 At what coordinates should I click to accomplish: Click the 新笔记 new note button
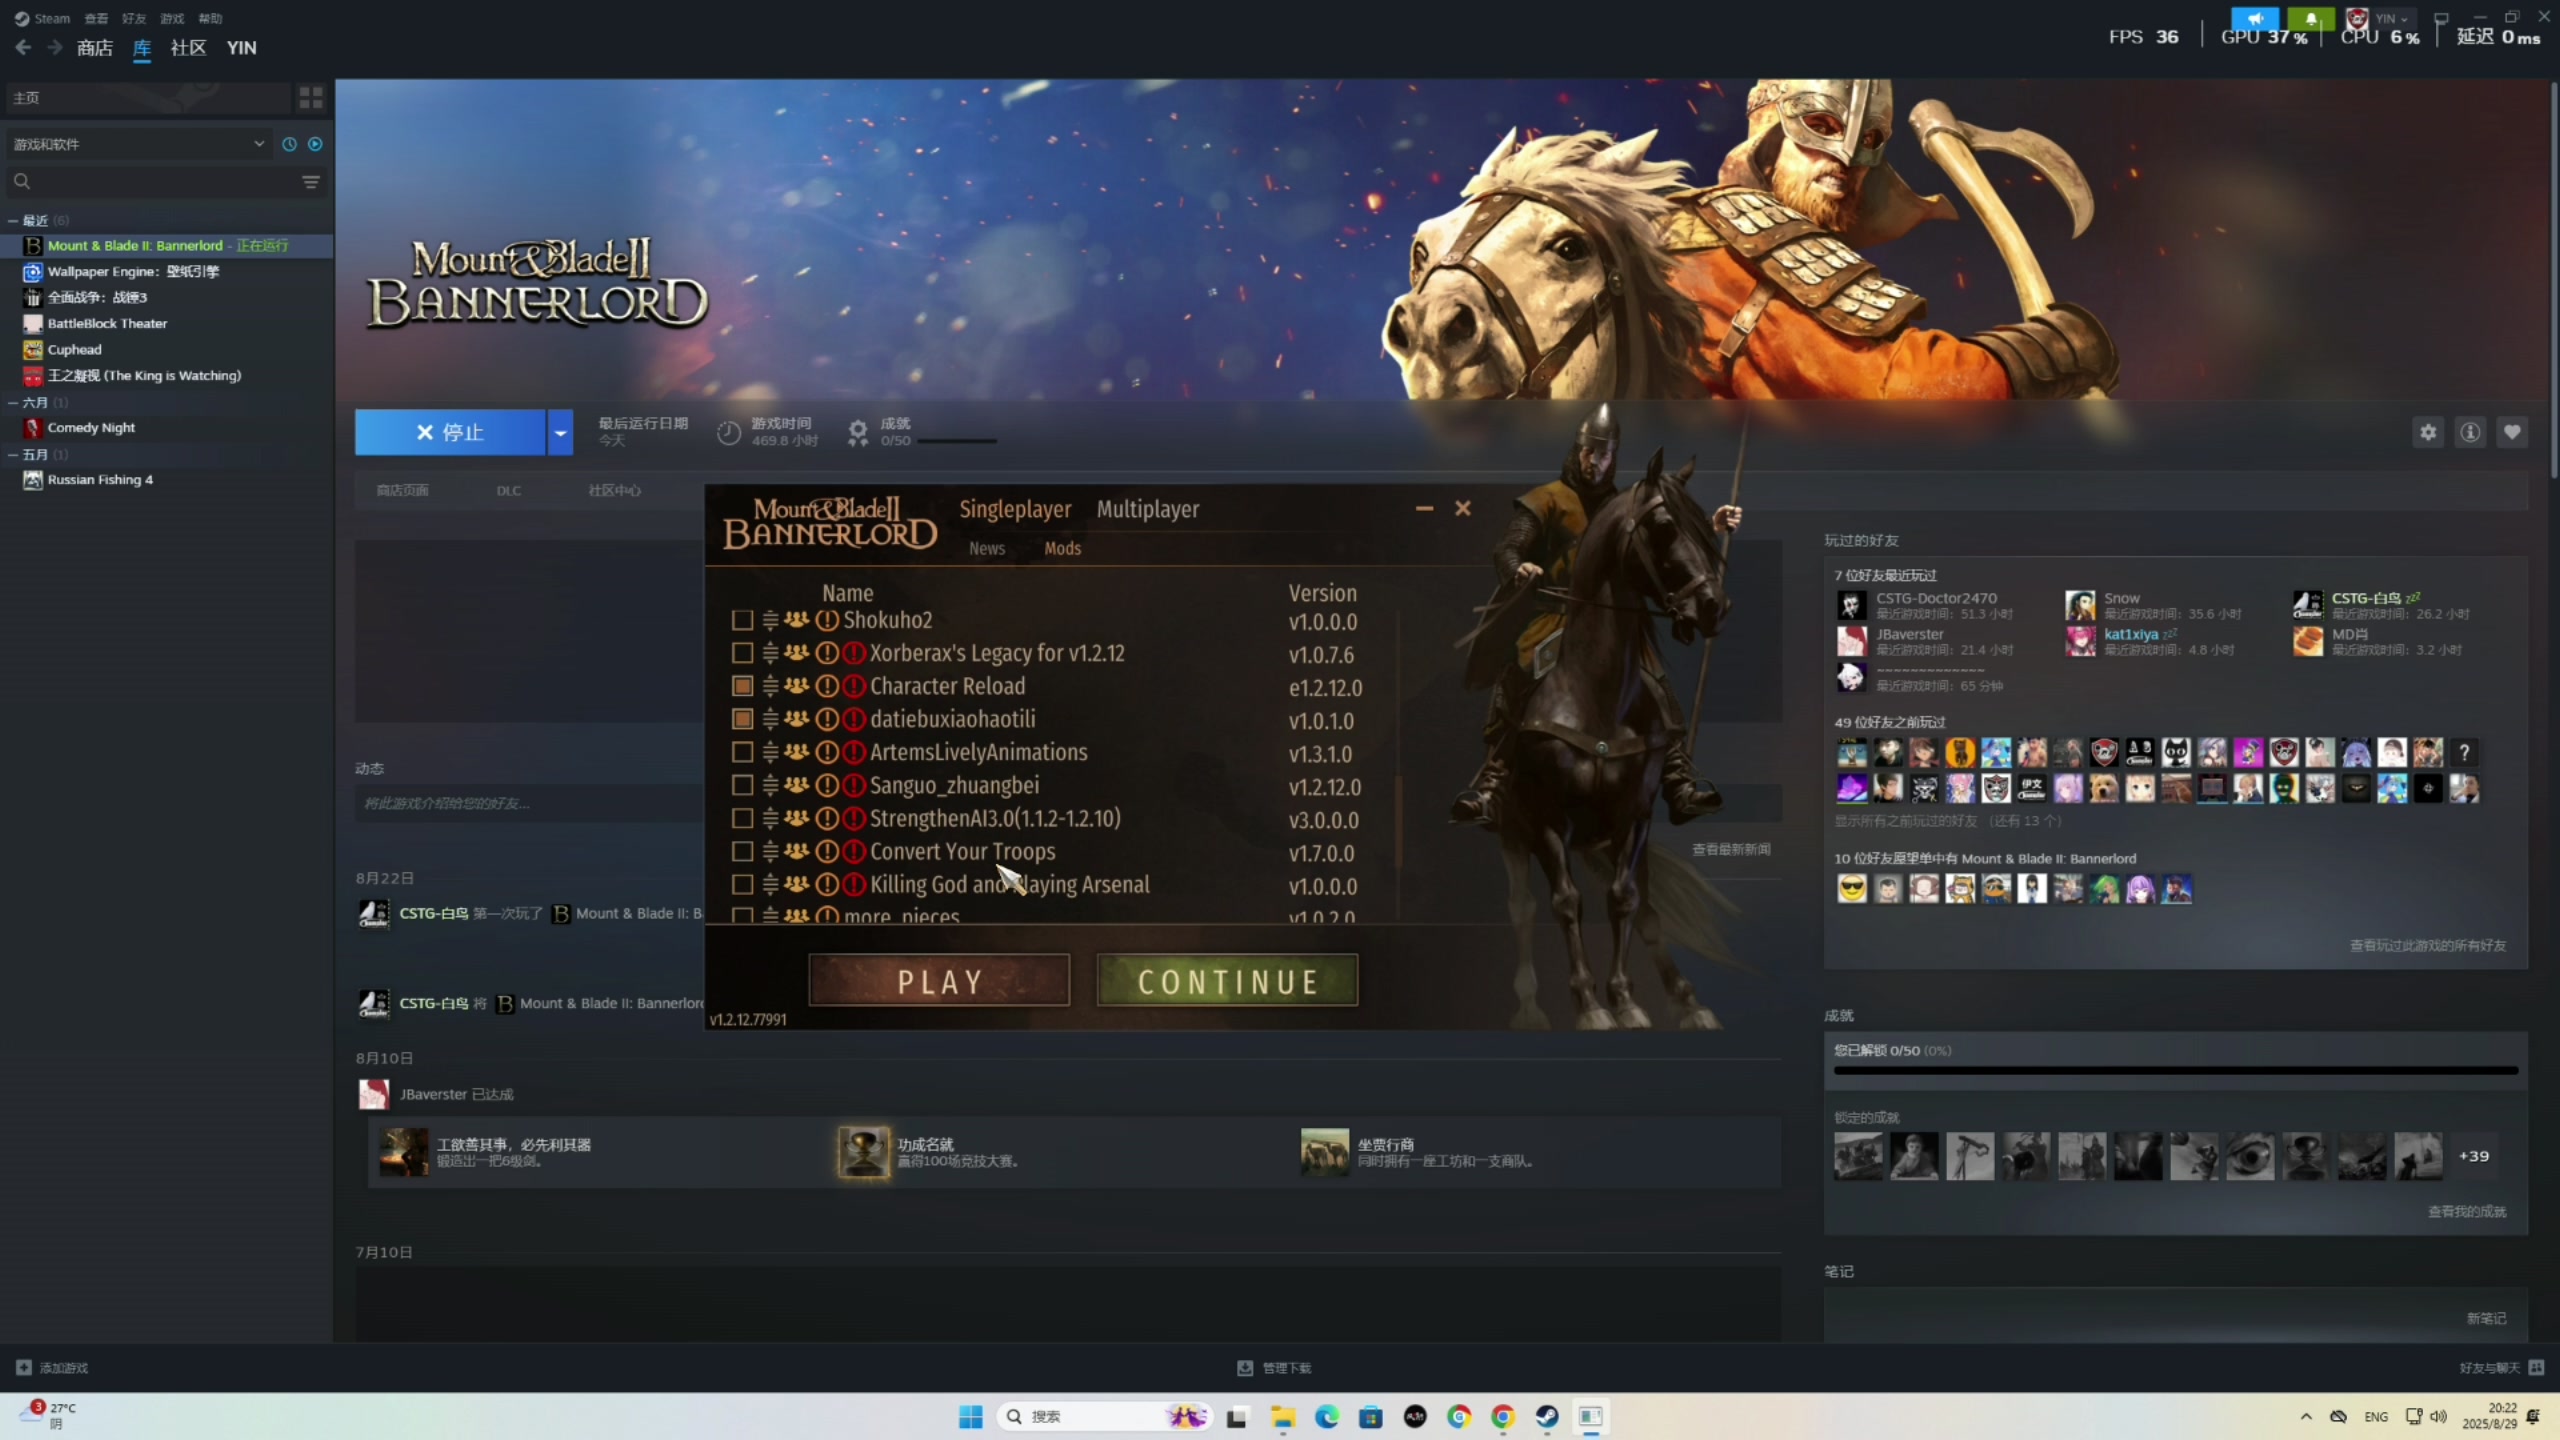(x=2486, y=1318)
